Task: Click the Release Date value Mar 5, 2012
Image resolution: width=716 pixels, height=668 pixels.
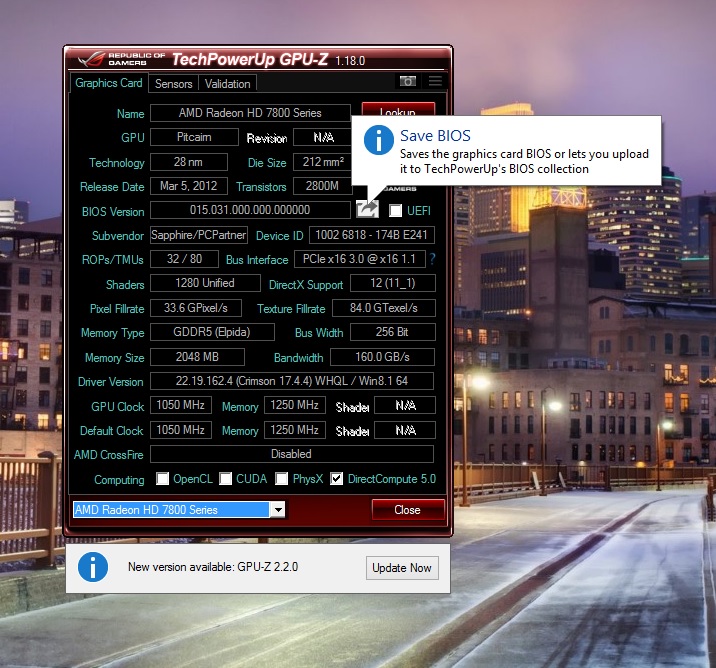Action: coord(189,186)
